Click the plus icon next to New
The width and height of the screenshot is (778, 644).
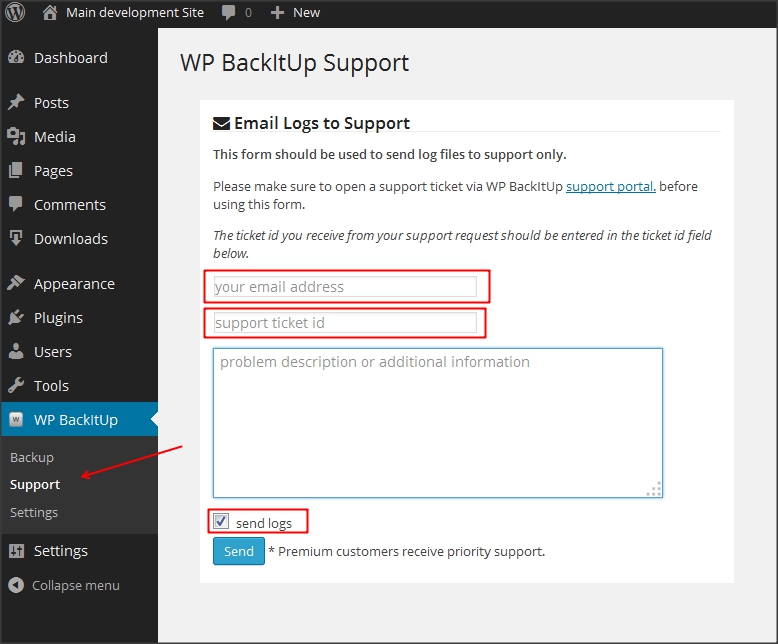pos(277,13)
